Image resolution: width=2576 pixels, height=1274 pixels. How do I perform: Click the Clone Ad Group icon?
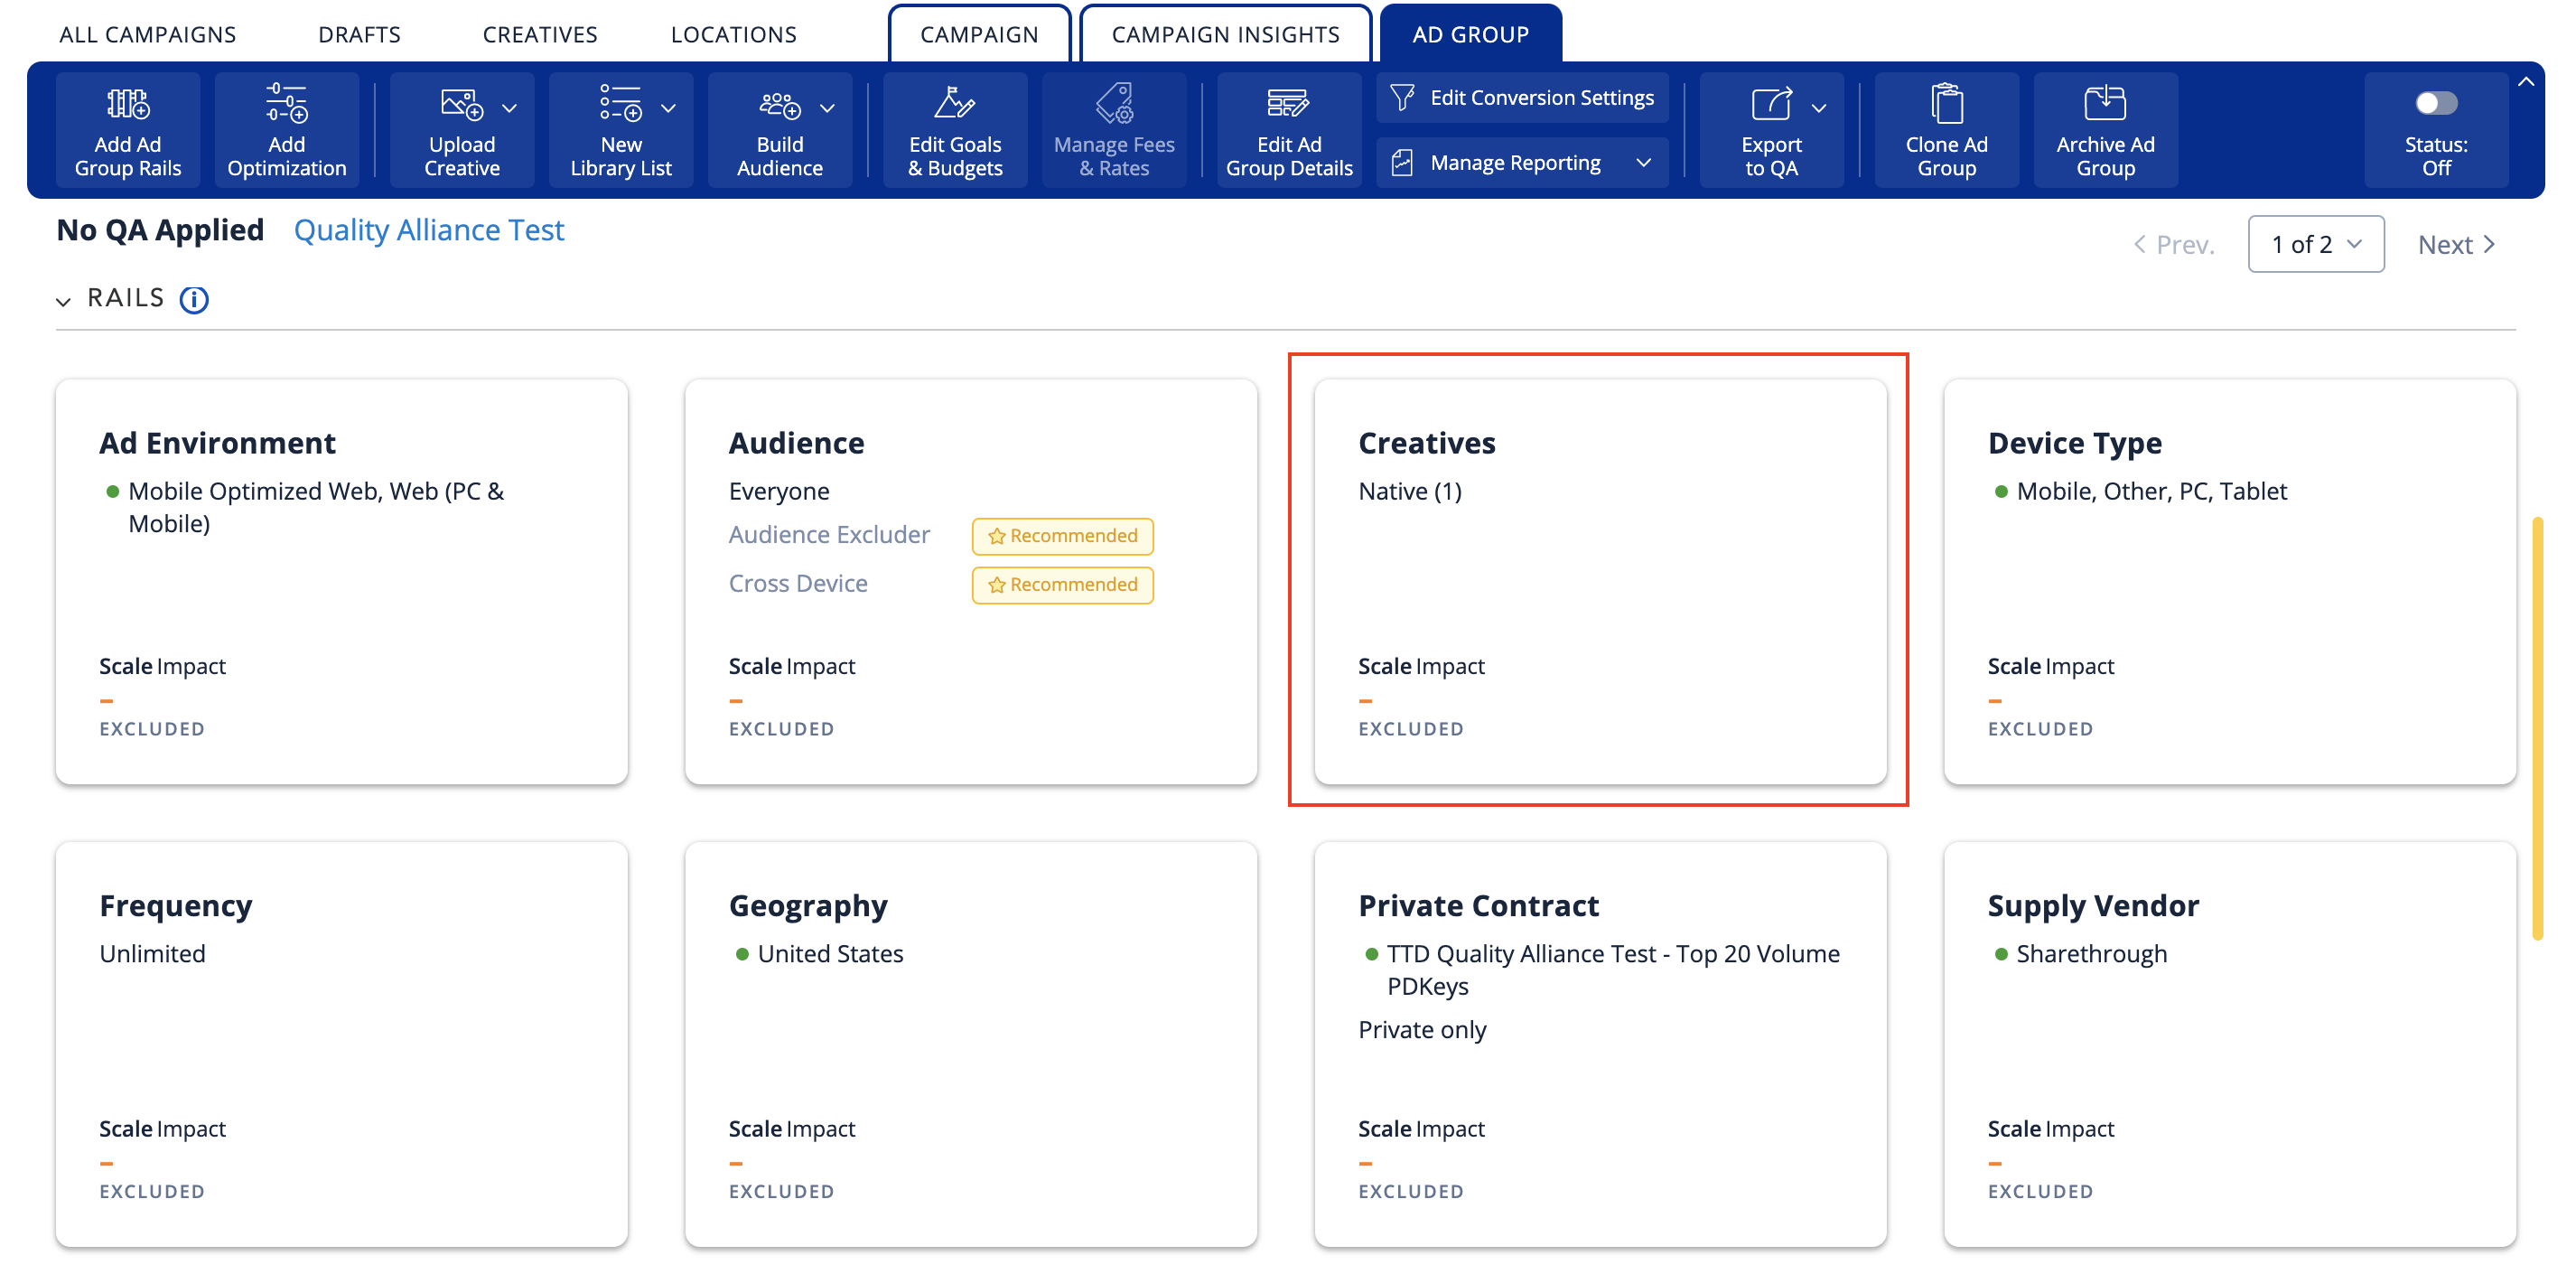1946,103
